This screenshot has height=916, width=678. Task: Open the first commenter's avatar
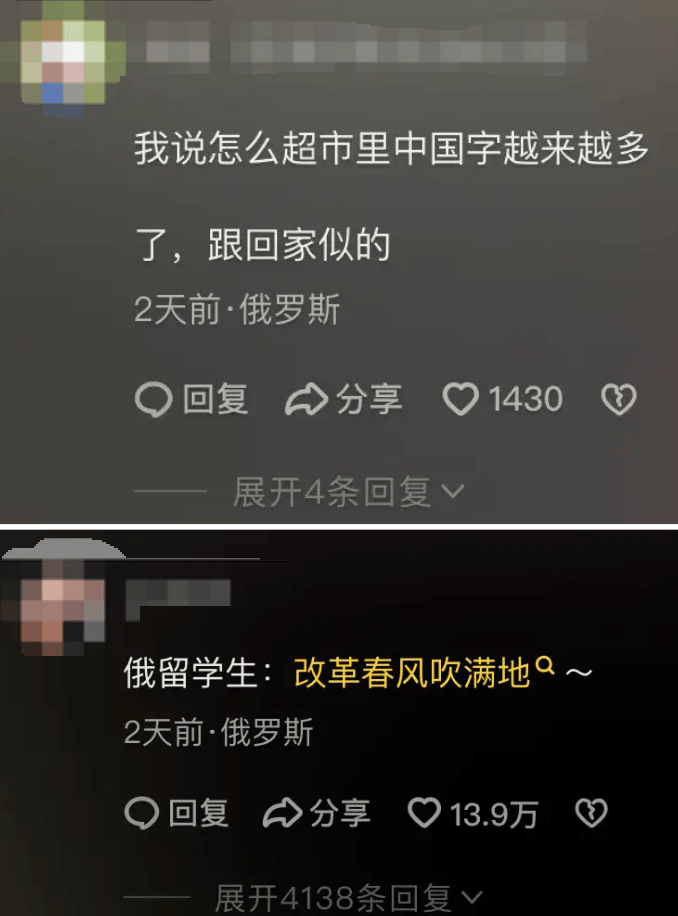63,58
